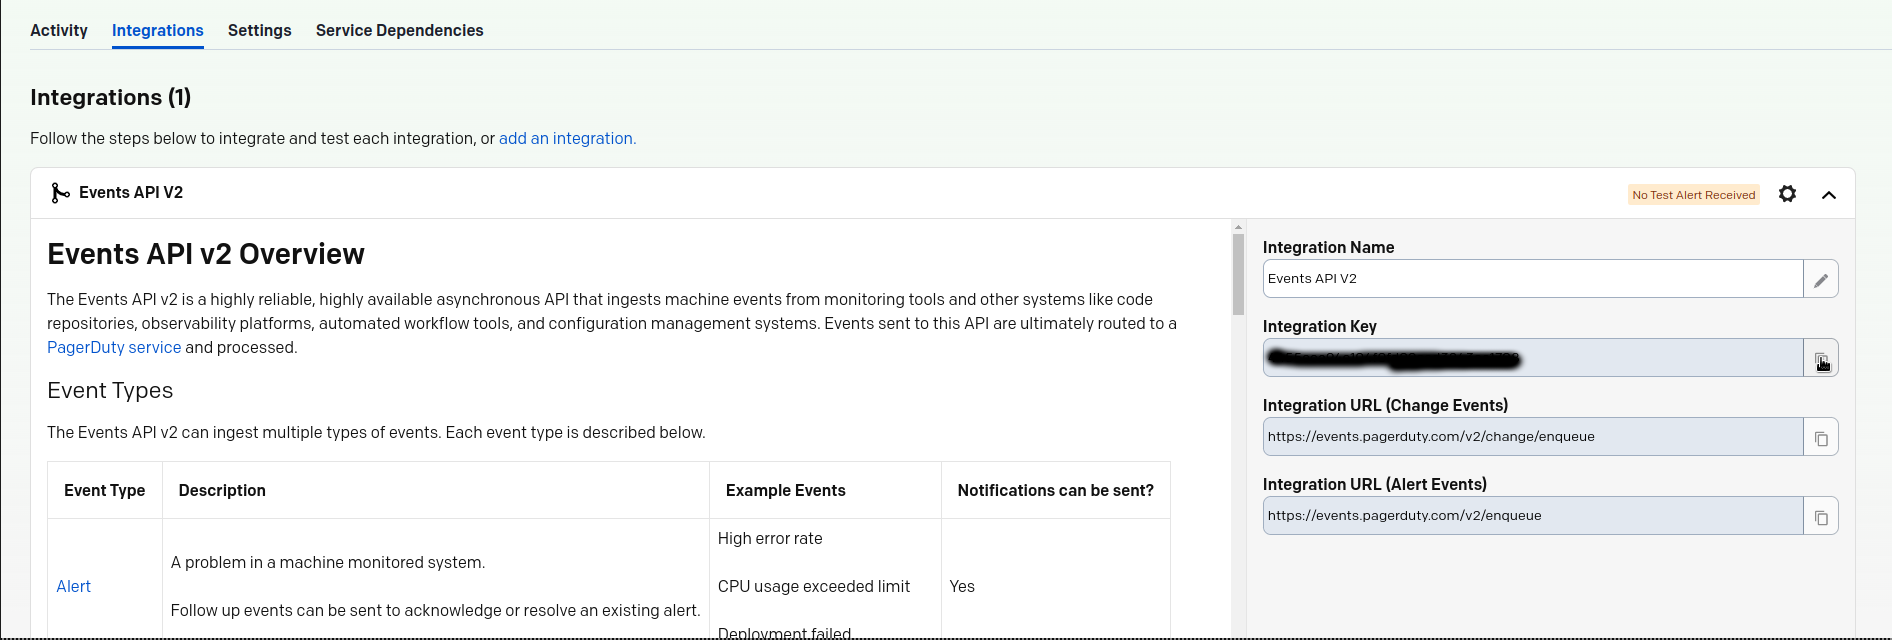
Task: Copy the Alert Events integration URL
Action: tap(1821, 516)
